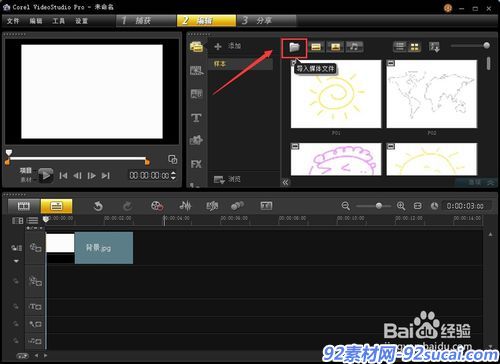Toggle show audio files in the library
This screenshot has width=500, height=364.
354,47
